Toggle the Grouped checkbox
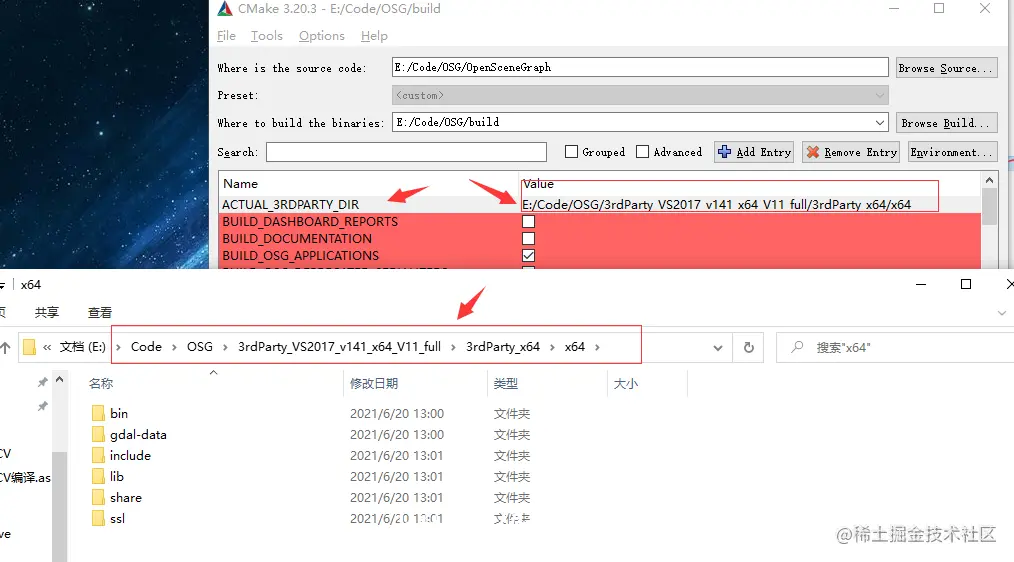The image size is (1014, 562). pyautogui.click(x=571, y=151)
